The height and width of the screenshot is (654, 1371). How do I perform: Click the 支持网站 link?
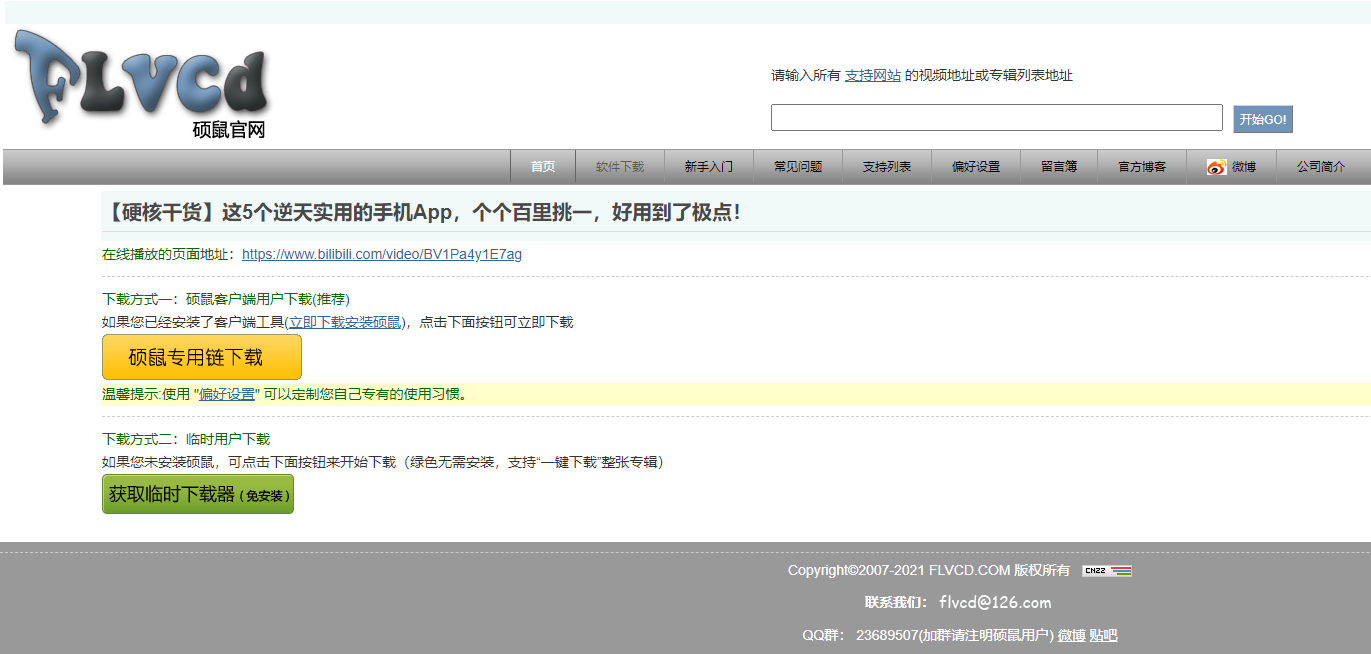pyautogui.click(x=872, y=74)
